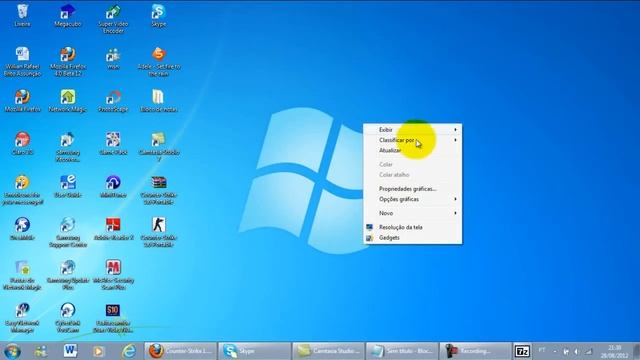Screen dimensions: 640x360
Task: Select the greyed Colar atalho entry
Action: pyautogui.click(x=413, y=175)
